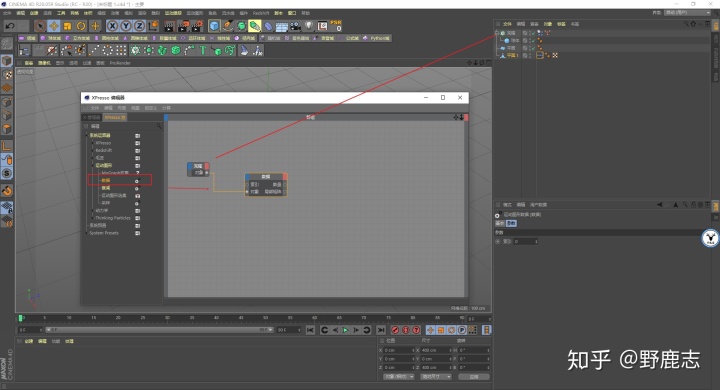Select the Move tool in top toolbar
Image resolution: width=720 pixels, height=390 pixels.
pos(54,26)
